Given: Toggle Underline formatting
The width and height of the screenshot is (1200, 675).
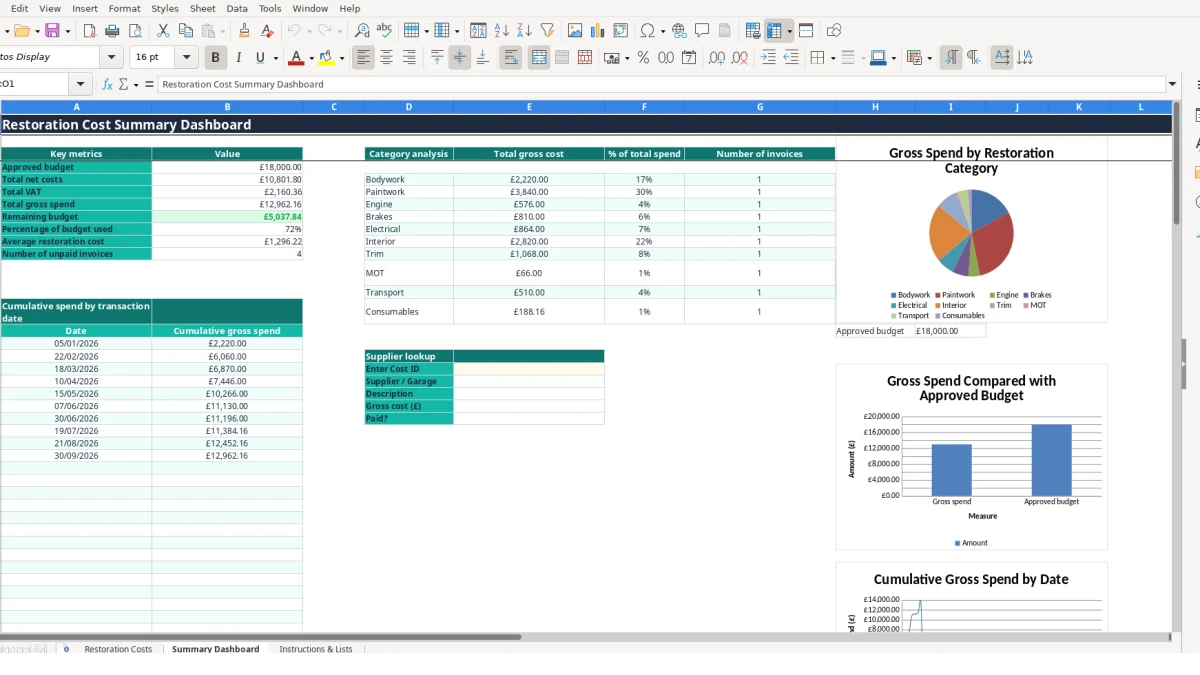Looking at the screenshot, I should pyautogui.click(x=260, y=58).
